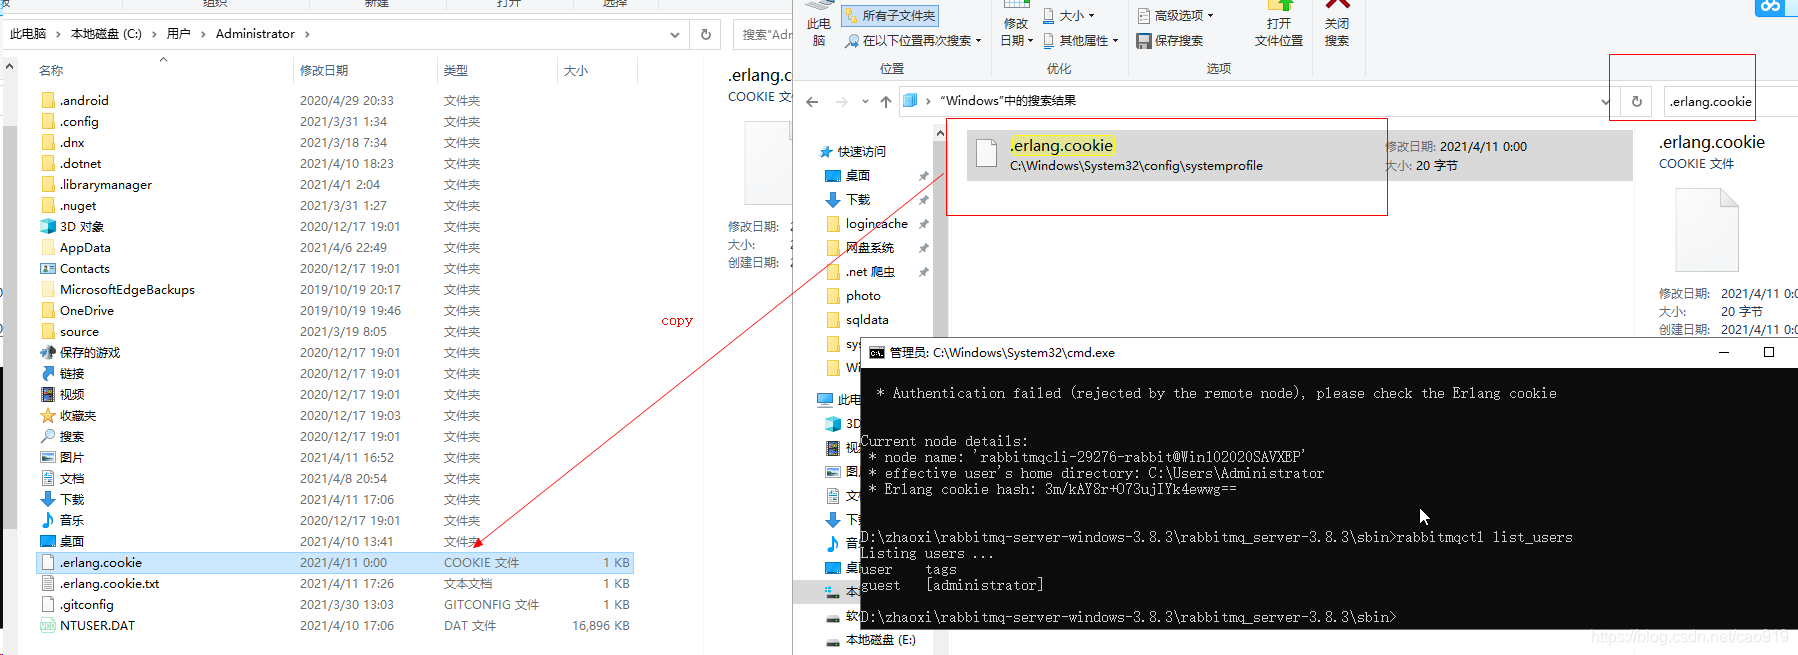Viewport: 1798px width, 655px height.
Task: Select the 收藏夹 star folder icon
Action: point(48,415)
